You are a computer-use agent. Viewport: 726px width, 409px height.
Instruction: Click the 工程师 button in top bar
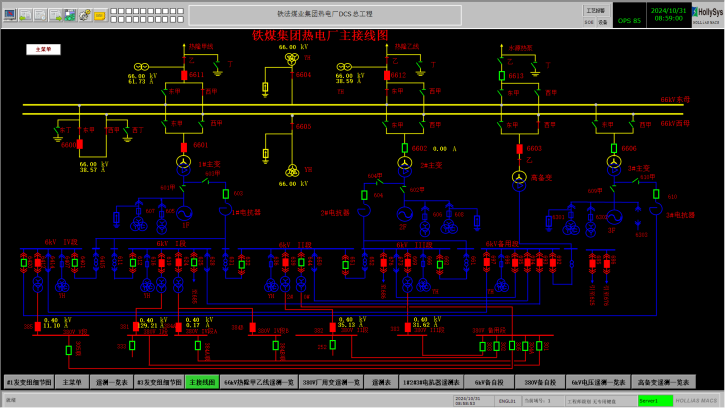tap(596, 9)
